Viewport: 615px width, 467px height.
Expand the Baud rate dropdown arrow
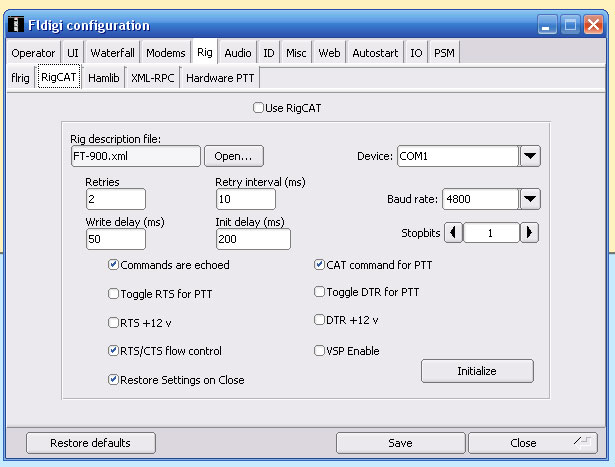530,199
